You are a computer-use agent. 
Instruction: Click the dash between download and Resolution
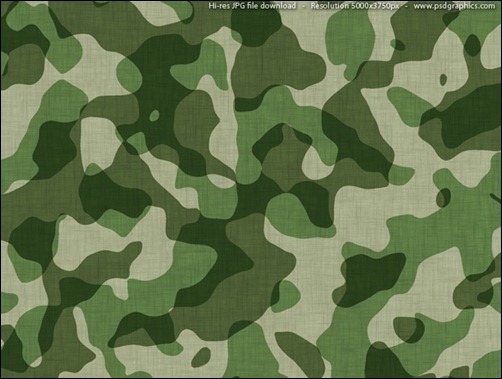pos(303,6)
